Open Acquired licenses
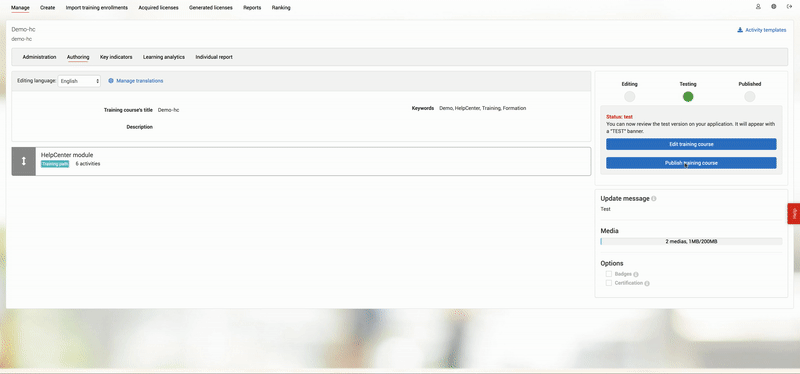 point(158,8)
